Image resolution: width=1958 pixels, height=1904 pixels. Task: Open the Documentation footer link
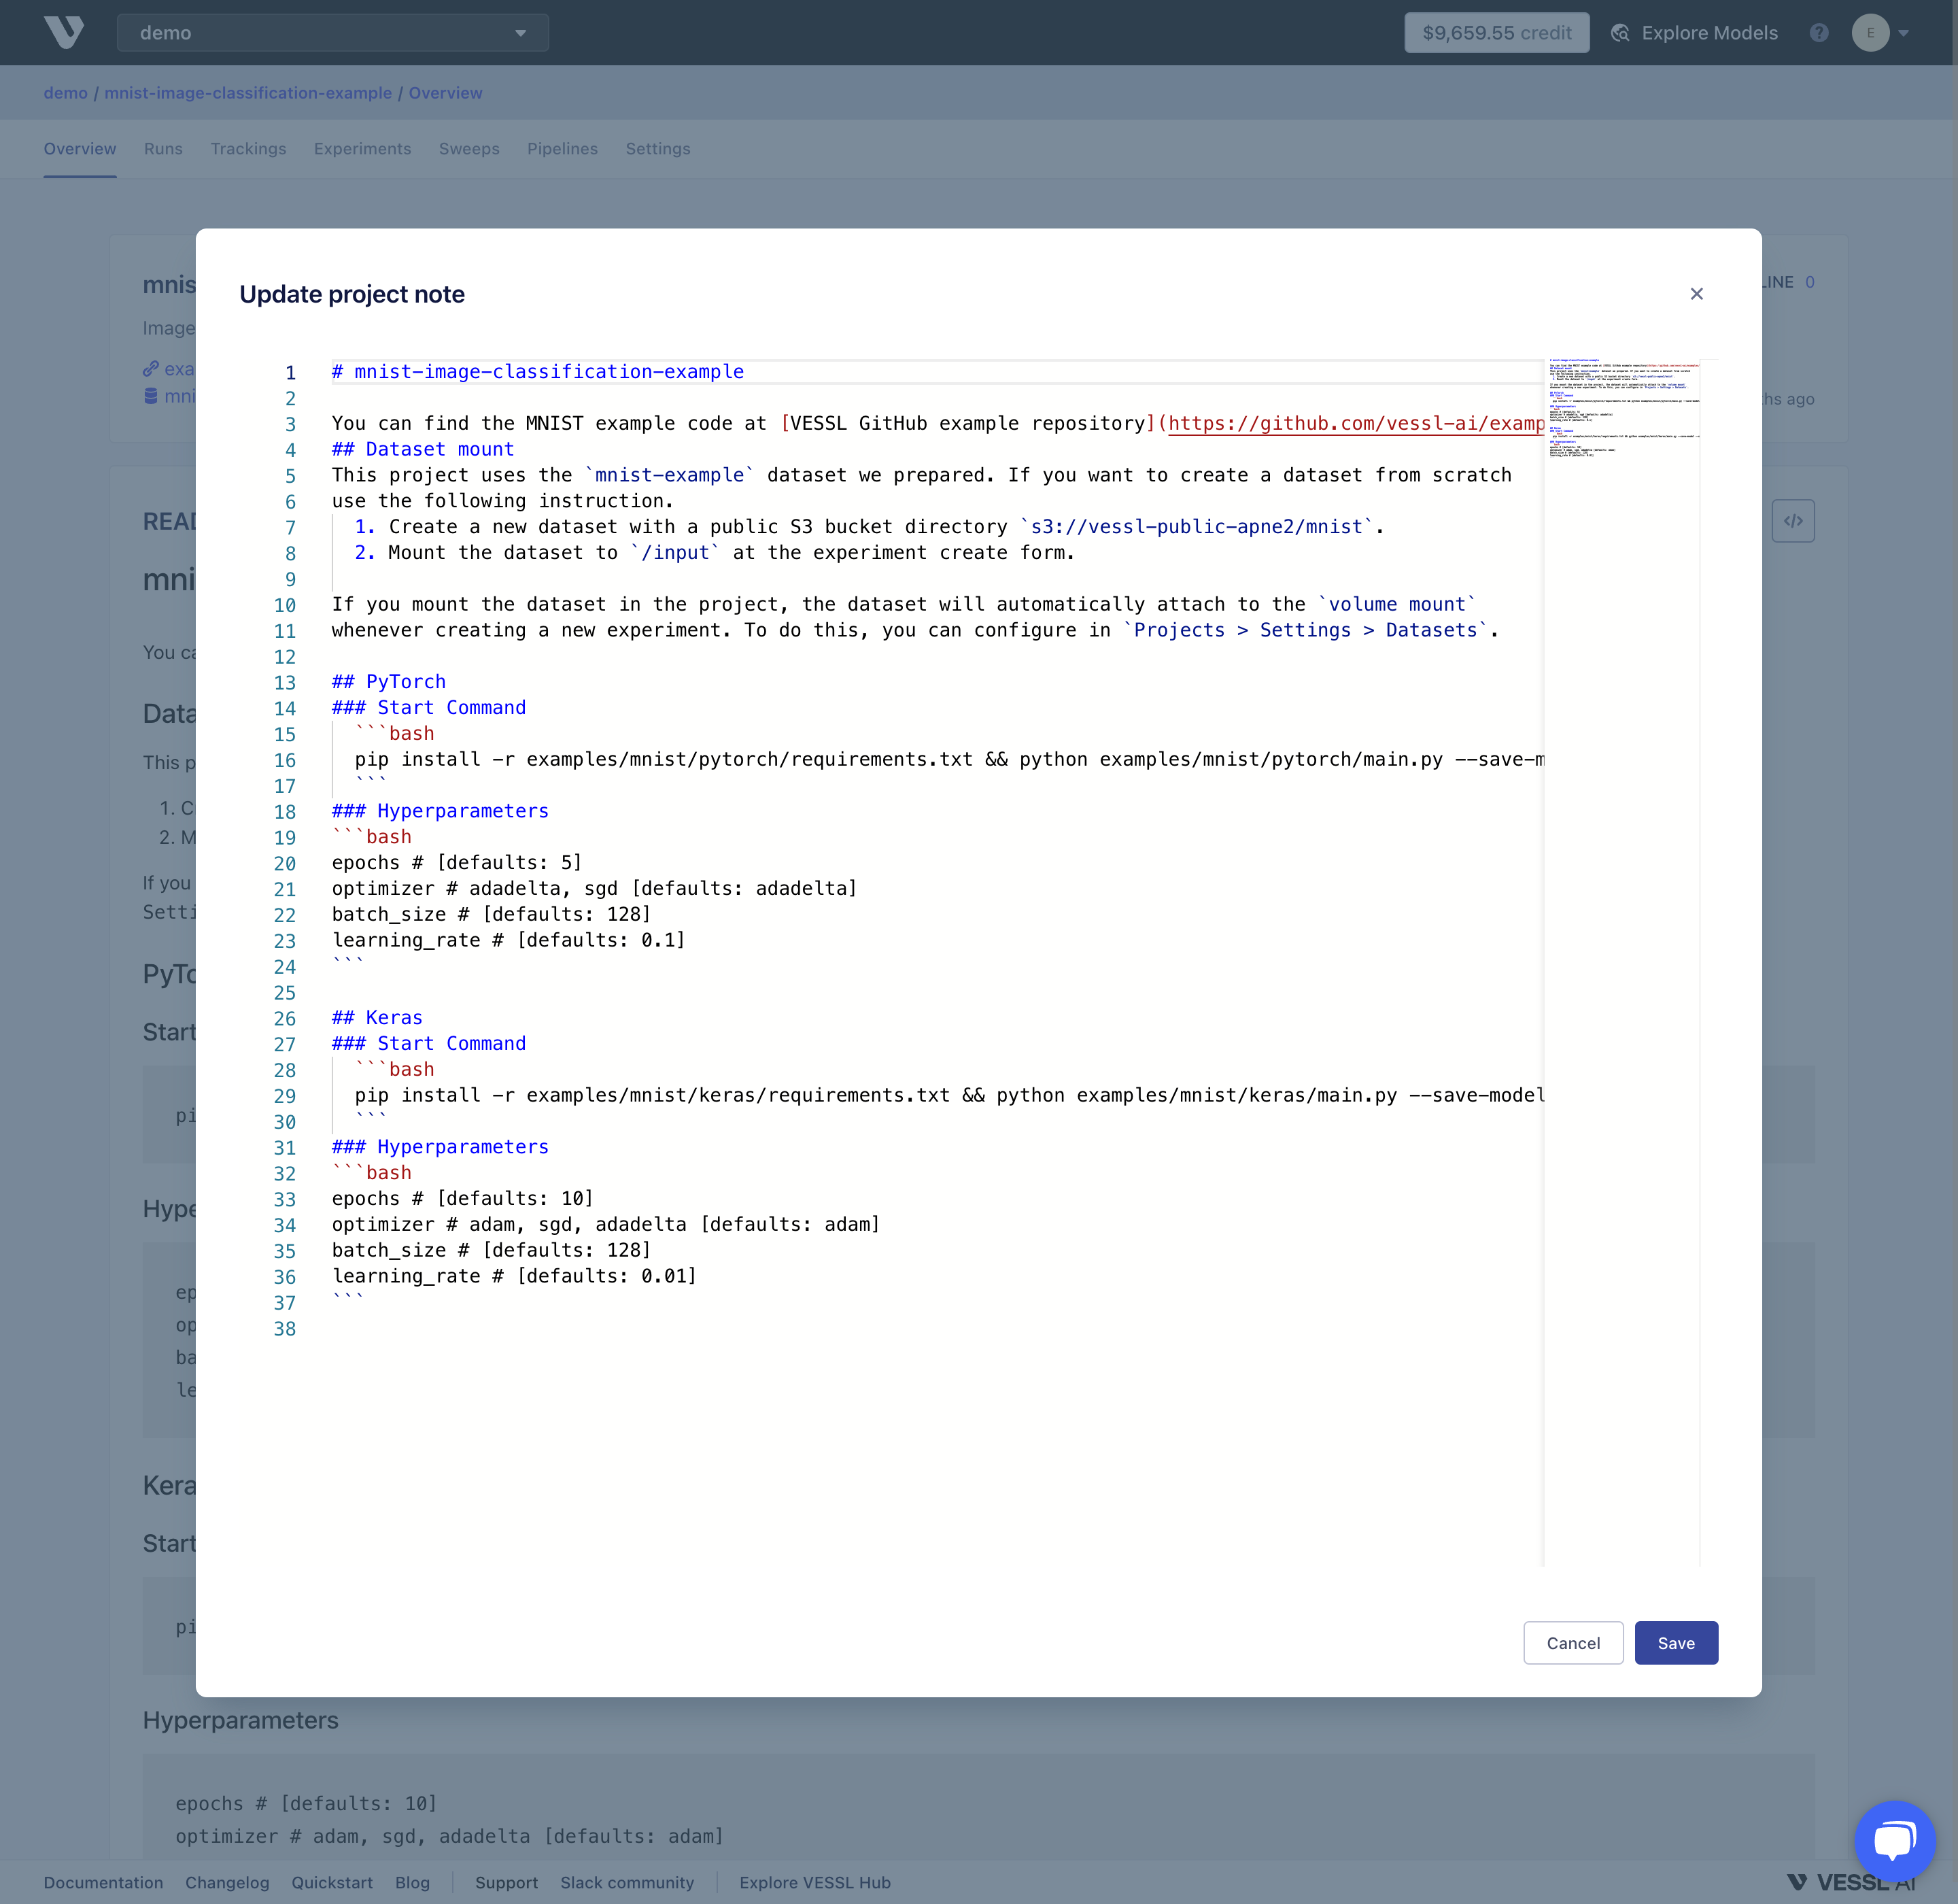(x=103, y=1882)
